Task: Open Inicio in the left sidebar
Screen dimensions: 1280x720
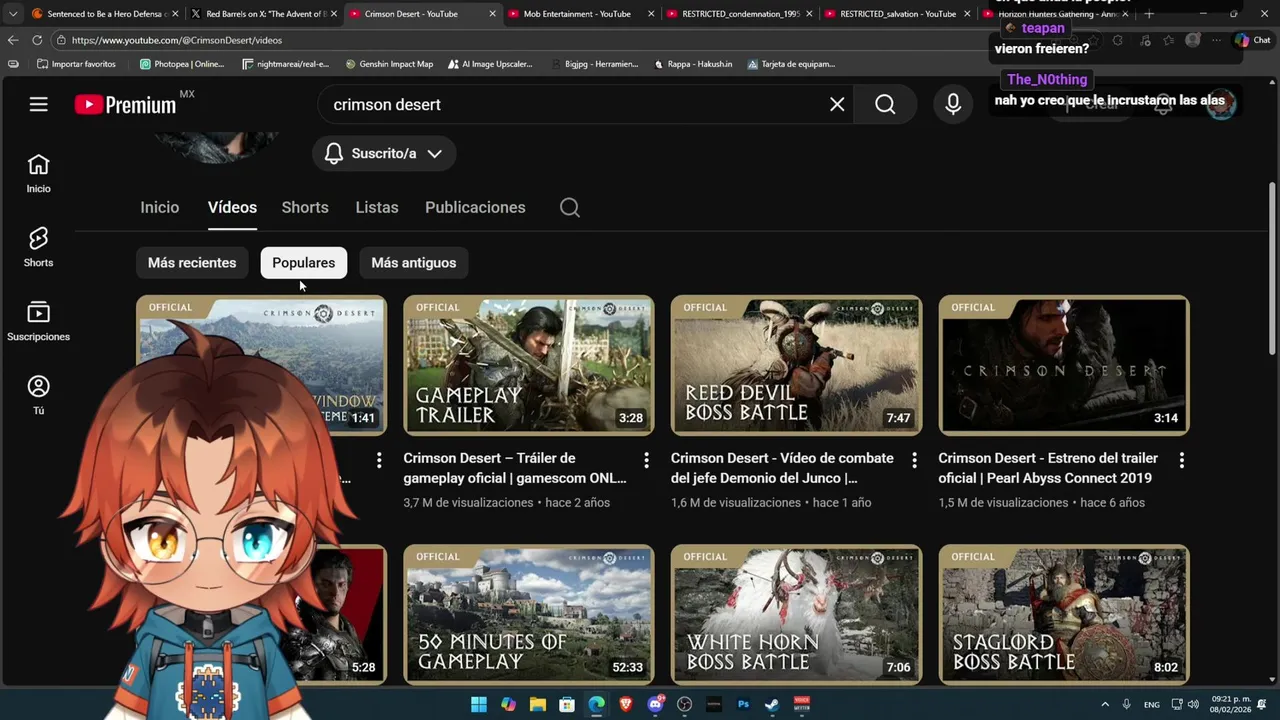Action: click(38, 174)
